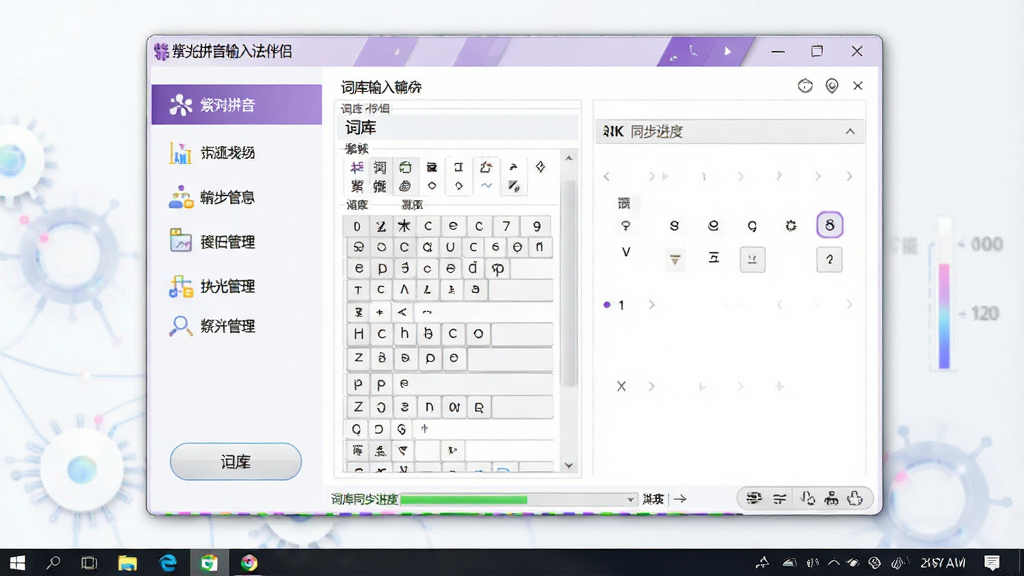
Task: Click the phone icon in title bar
Action: pyautogui.click(x=694, y=51)
